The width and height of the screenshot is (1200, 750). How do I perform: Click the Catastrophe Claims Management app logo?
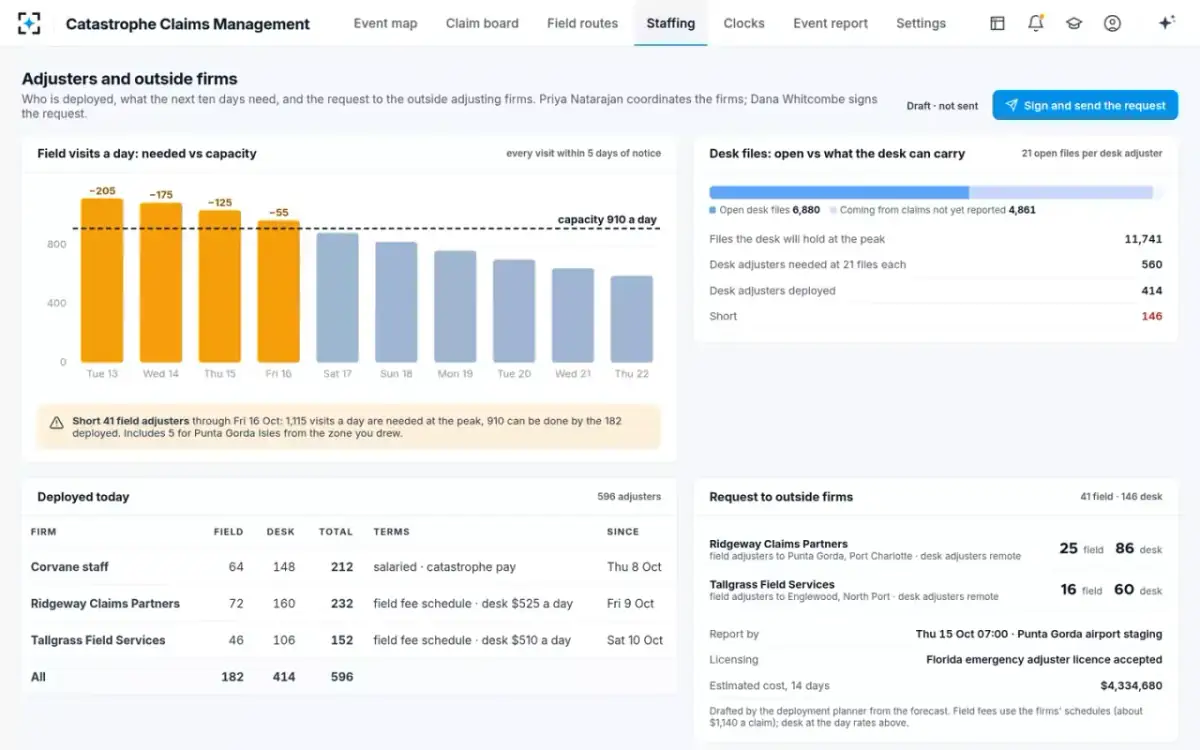(30, 23)
